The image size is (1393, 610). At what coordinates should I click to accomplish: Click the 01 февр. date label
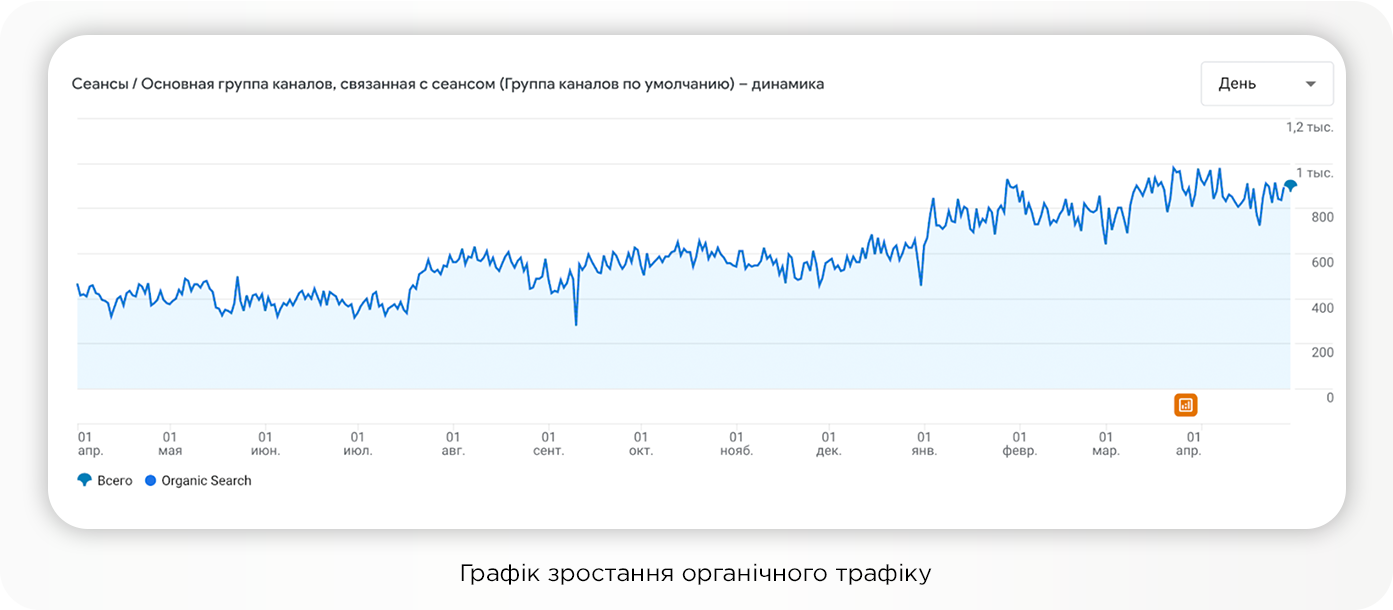point(1019,443)
